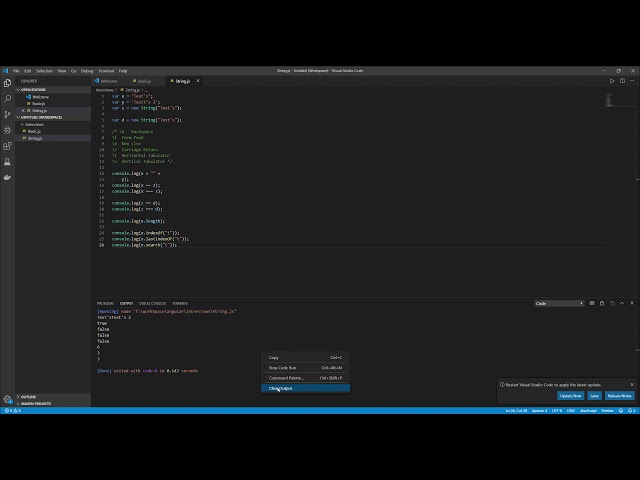Click Prettier in the status bar
The image size is (640, 480).
[607, 411]
